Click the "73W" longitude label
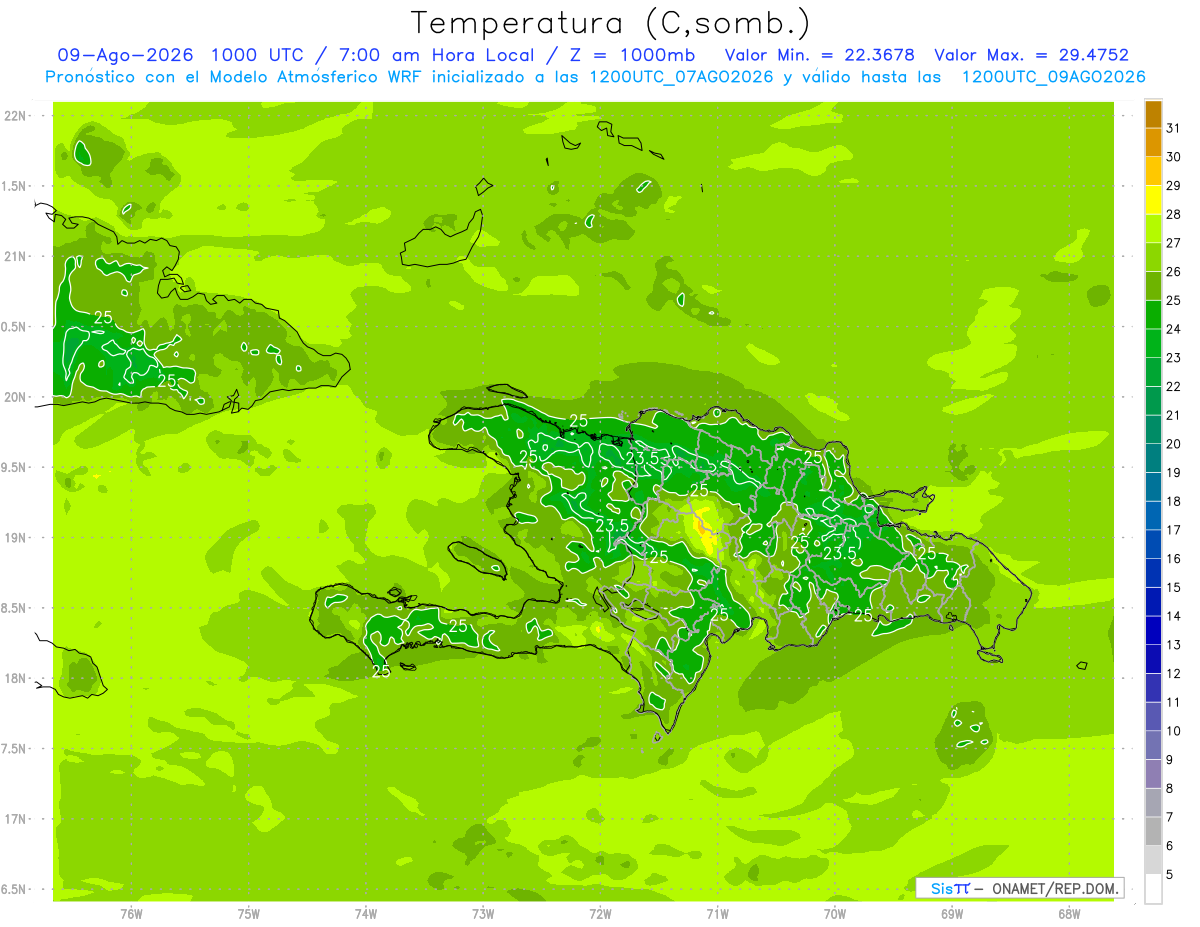The image size is (1200, 927). [x=483, y=914]
